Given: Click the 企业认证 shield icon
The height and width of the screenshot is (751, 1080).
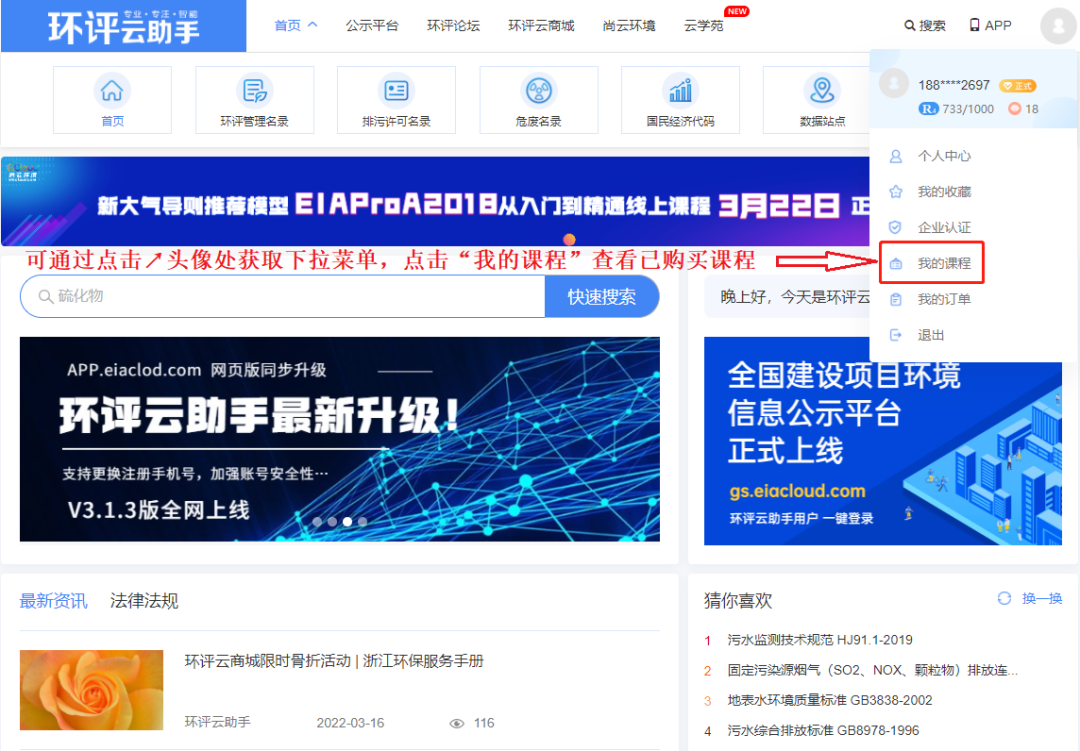Looking at the screenshot, I should tap(895, 227).
